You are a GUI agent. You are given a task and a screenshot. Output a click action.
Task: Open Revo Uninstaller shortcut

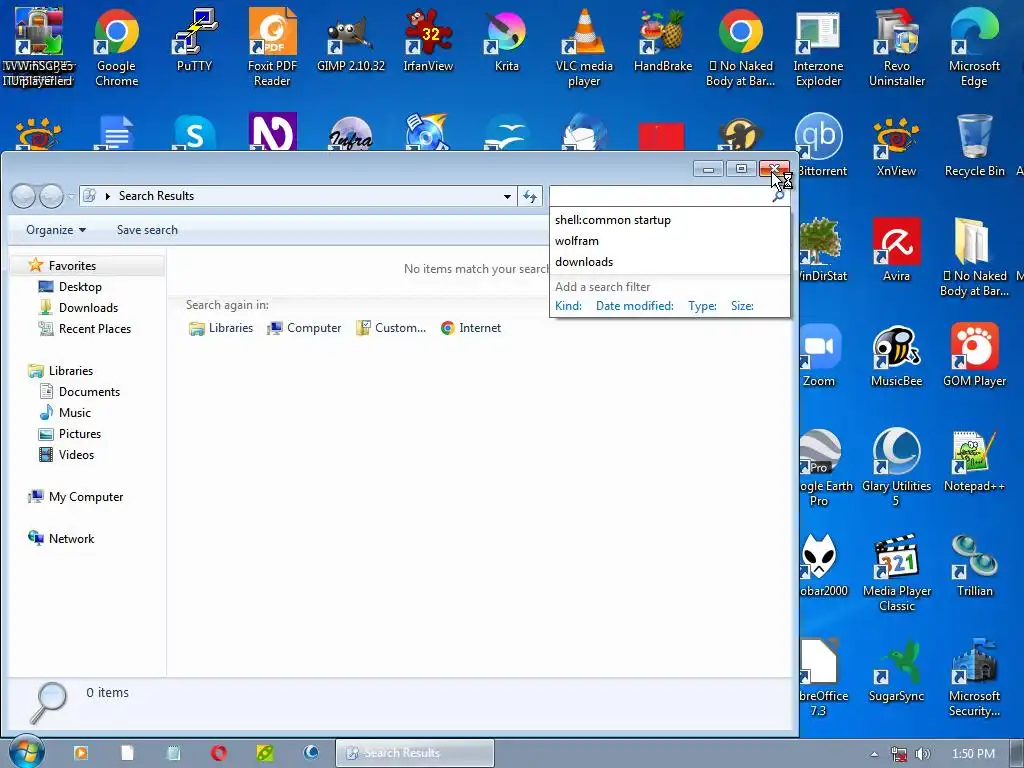pyautogui.click(x=897, y=47)
